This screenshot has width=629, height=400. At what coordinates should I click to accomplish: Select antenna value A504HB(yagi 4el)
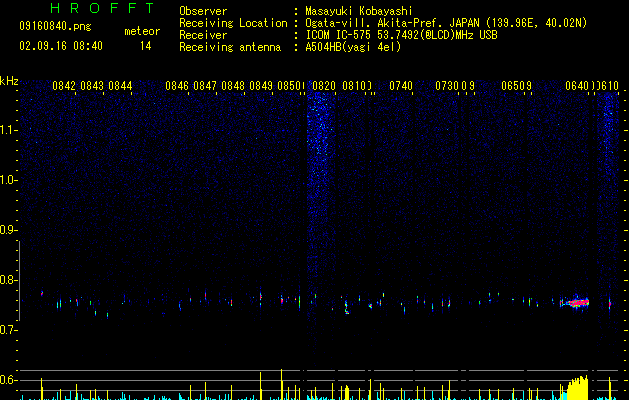pos(353,47)
